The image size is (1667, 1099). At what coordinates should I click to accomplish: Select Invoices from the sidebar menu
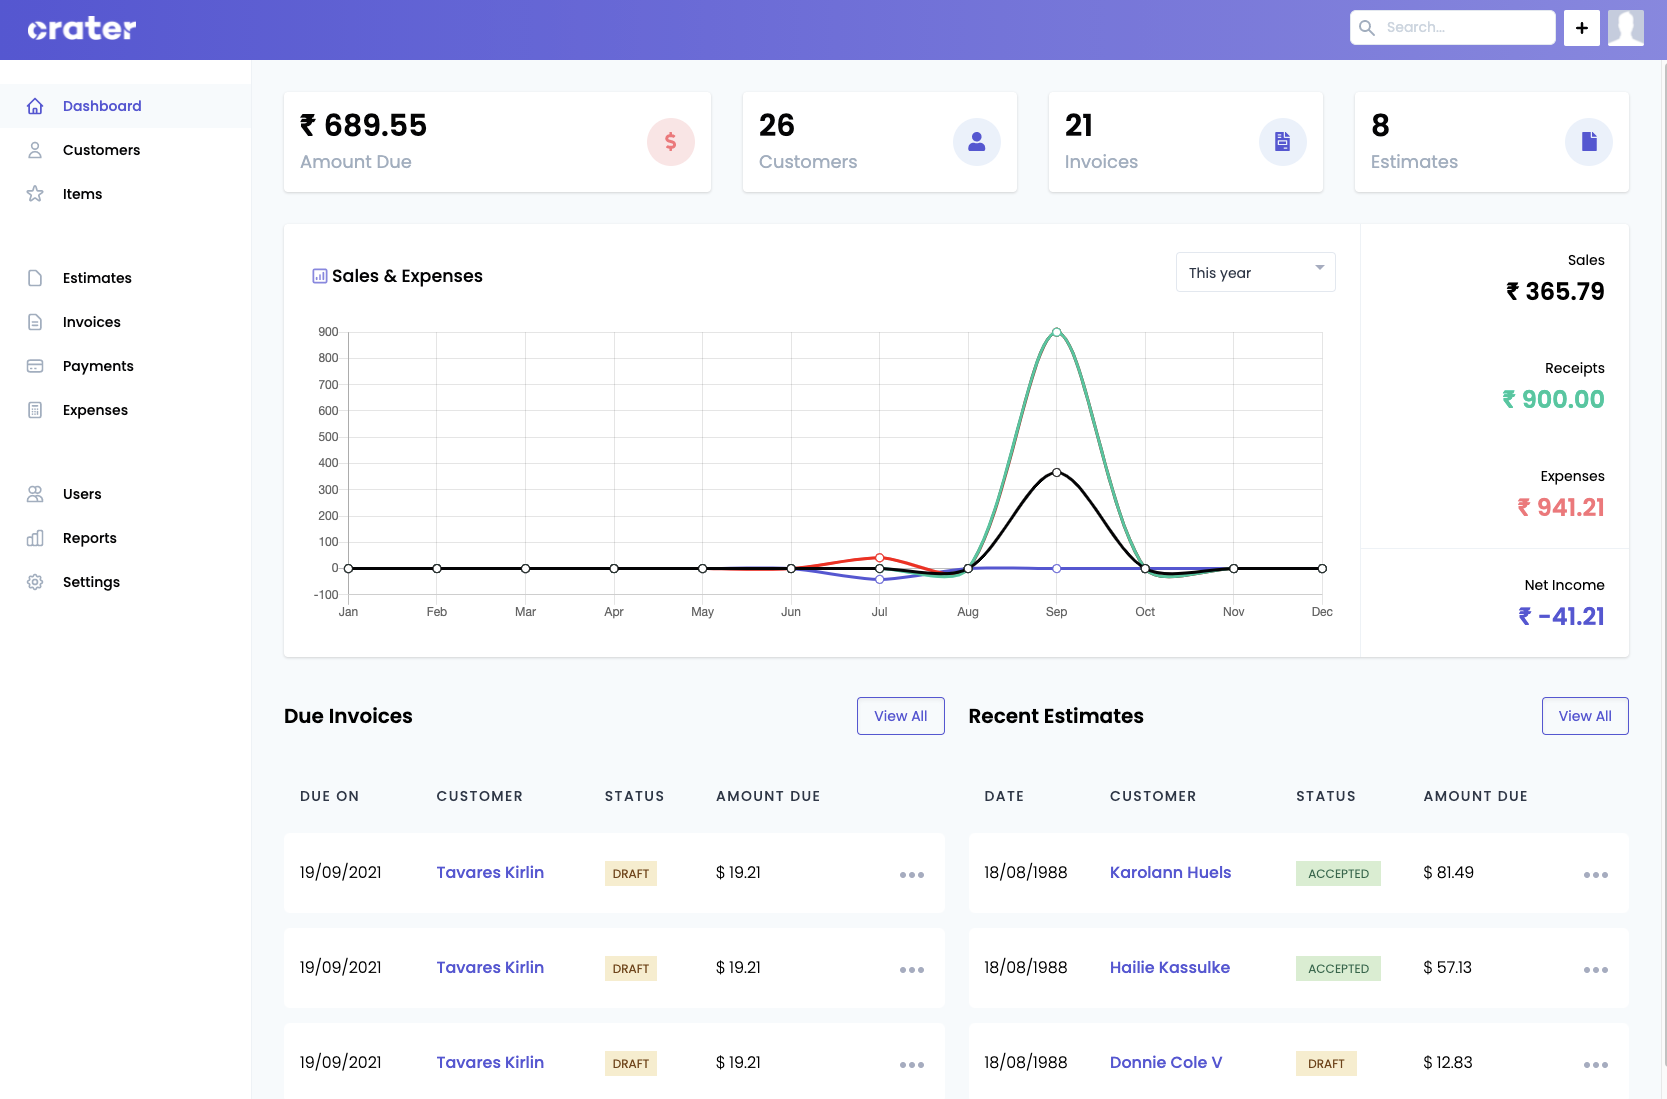click(91, 322)
